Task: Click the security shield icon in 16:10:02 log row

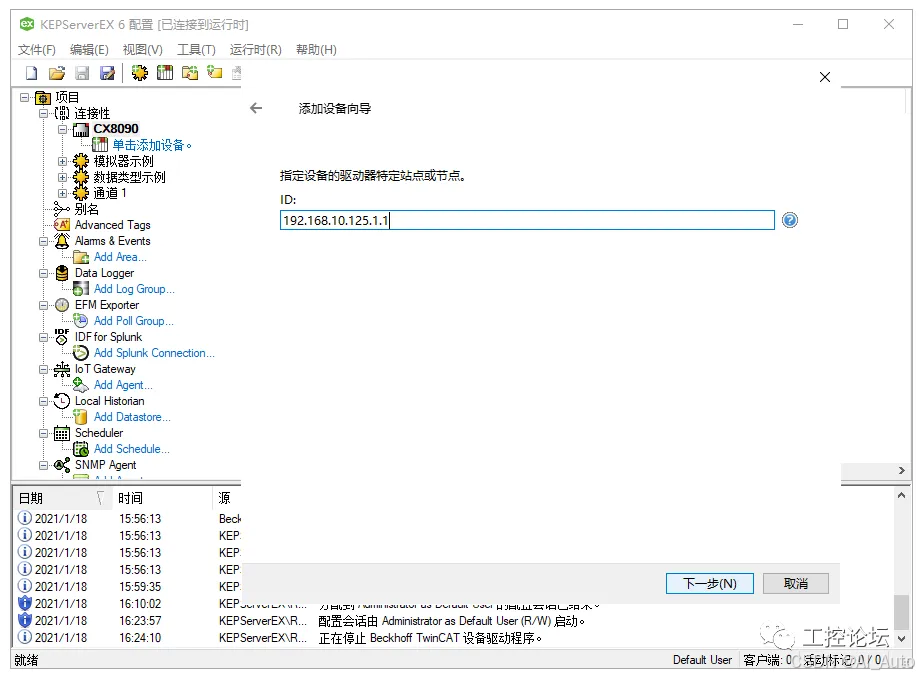Action: point(25,603)
